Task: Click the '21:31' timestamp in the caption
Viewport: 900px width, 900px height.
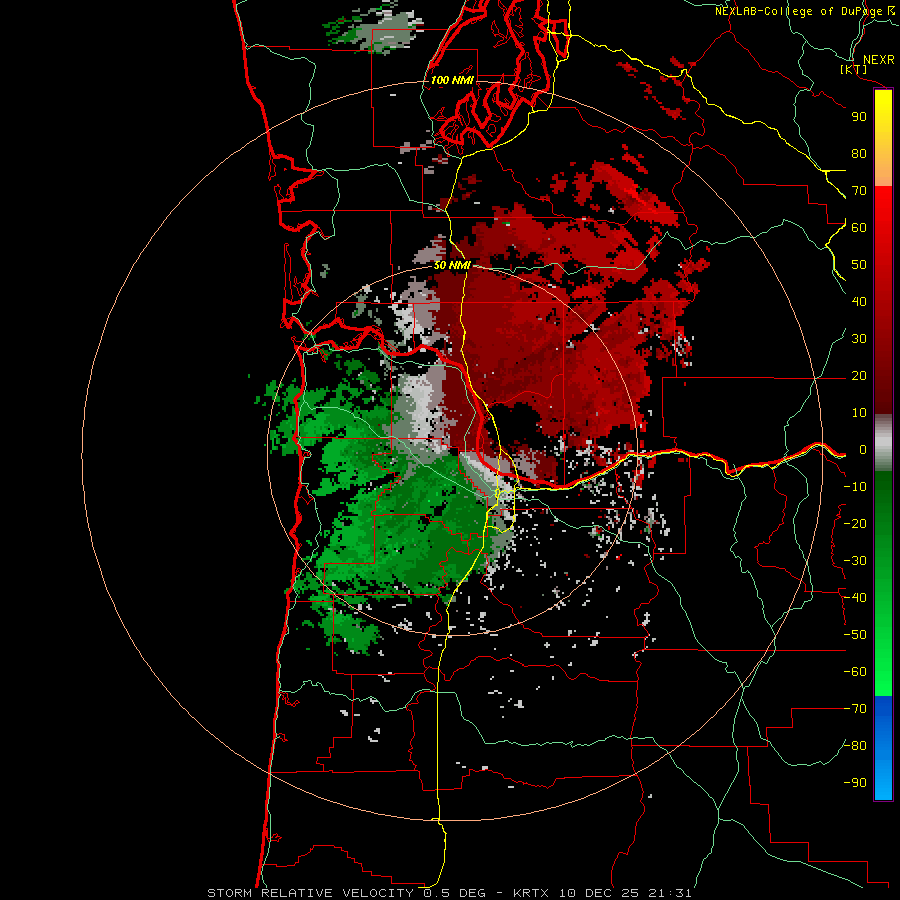Action: (x=670, y=893)
